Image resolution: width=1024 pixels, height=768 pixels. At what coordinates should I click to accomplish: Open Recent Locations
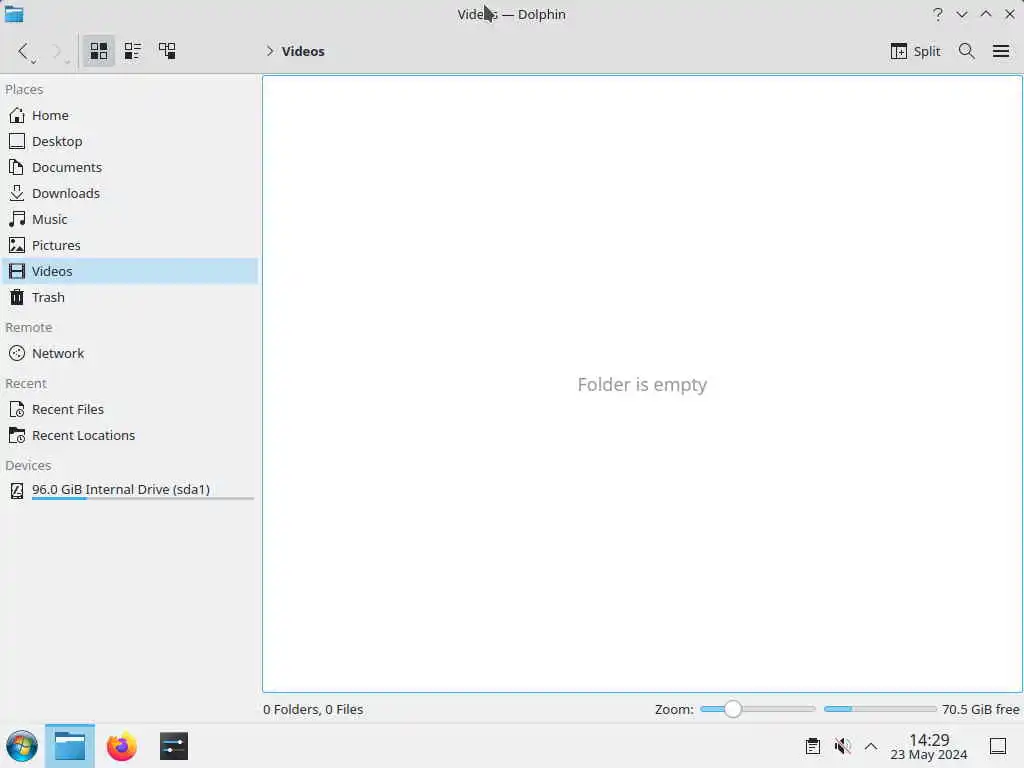129,436
